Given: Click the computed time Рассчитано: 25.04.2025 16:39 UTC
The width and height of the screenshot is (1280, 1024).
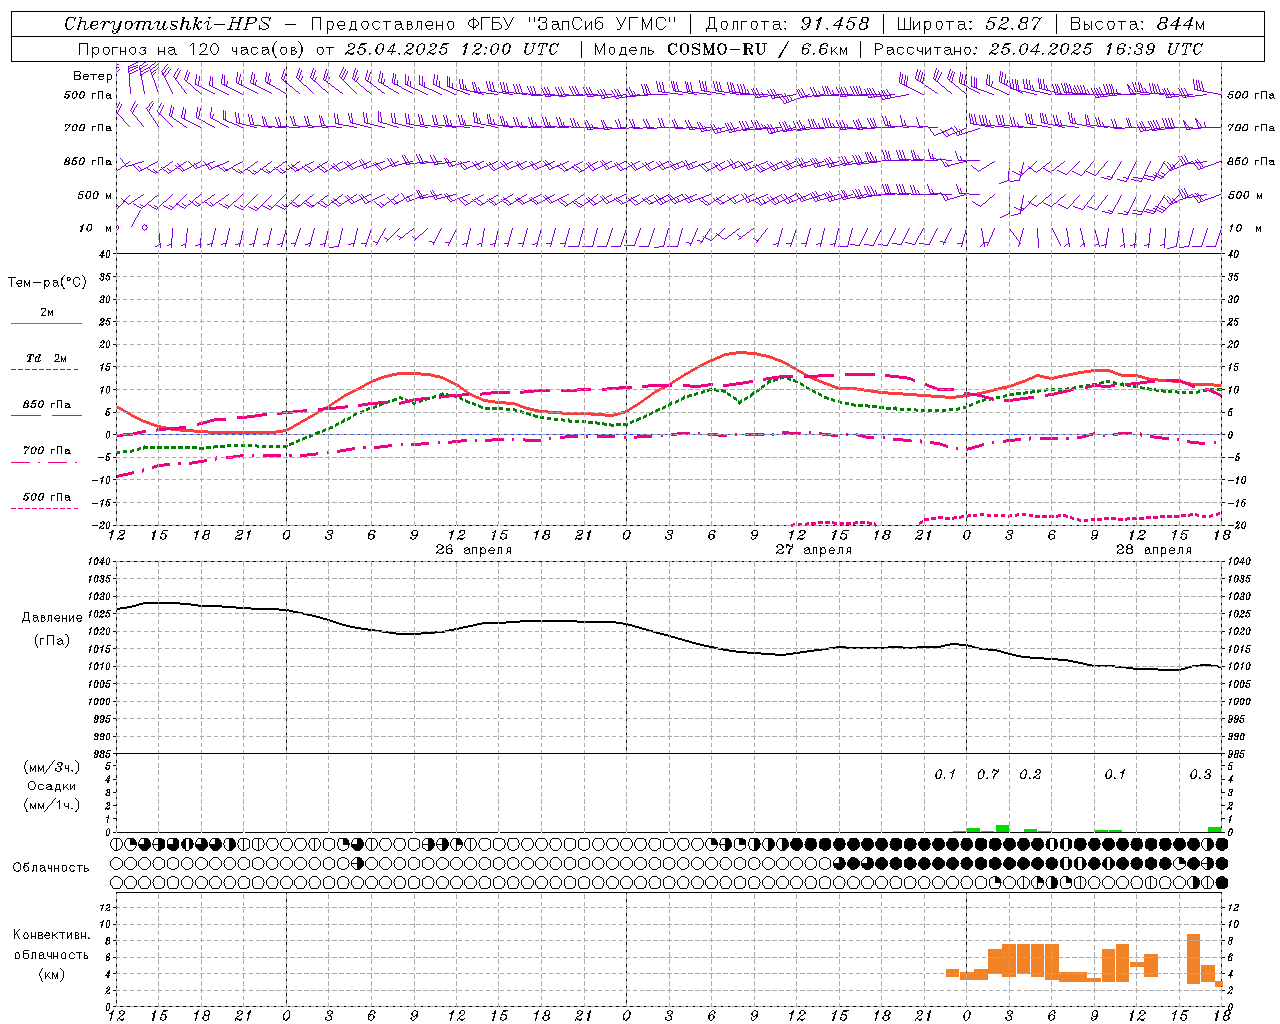Looking at the screenshot, I should pos(1038,49).
